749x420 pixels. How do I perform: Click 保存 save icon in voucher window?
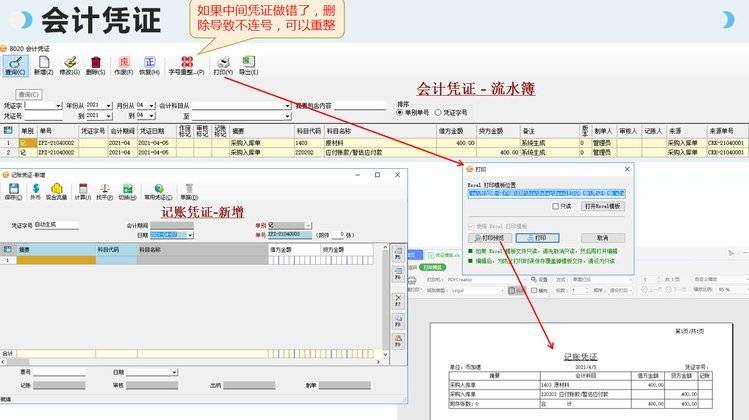[15, 188]
